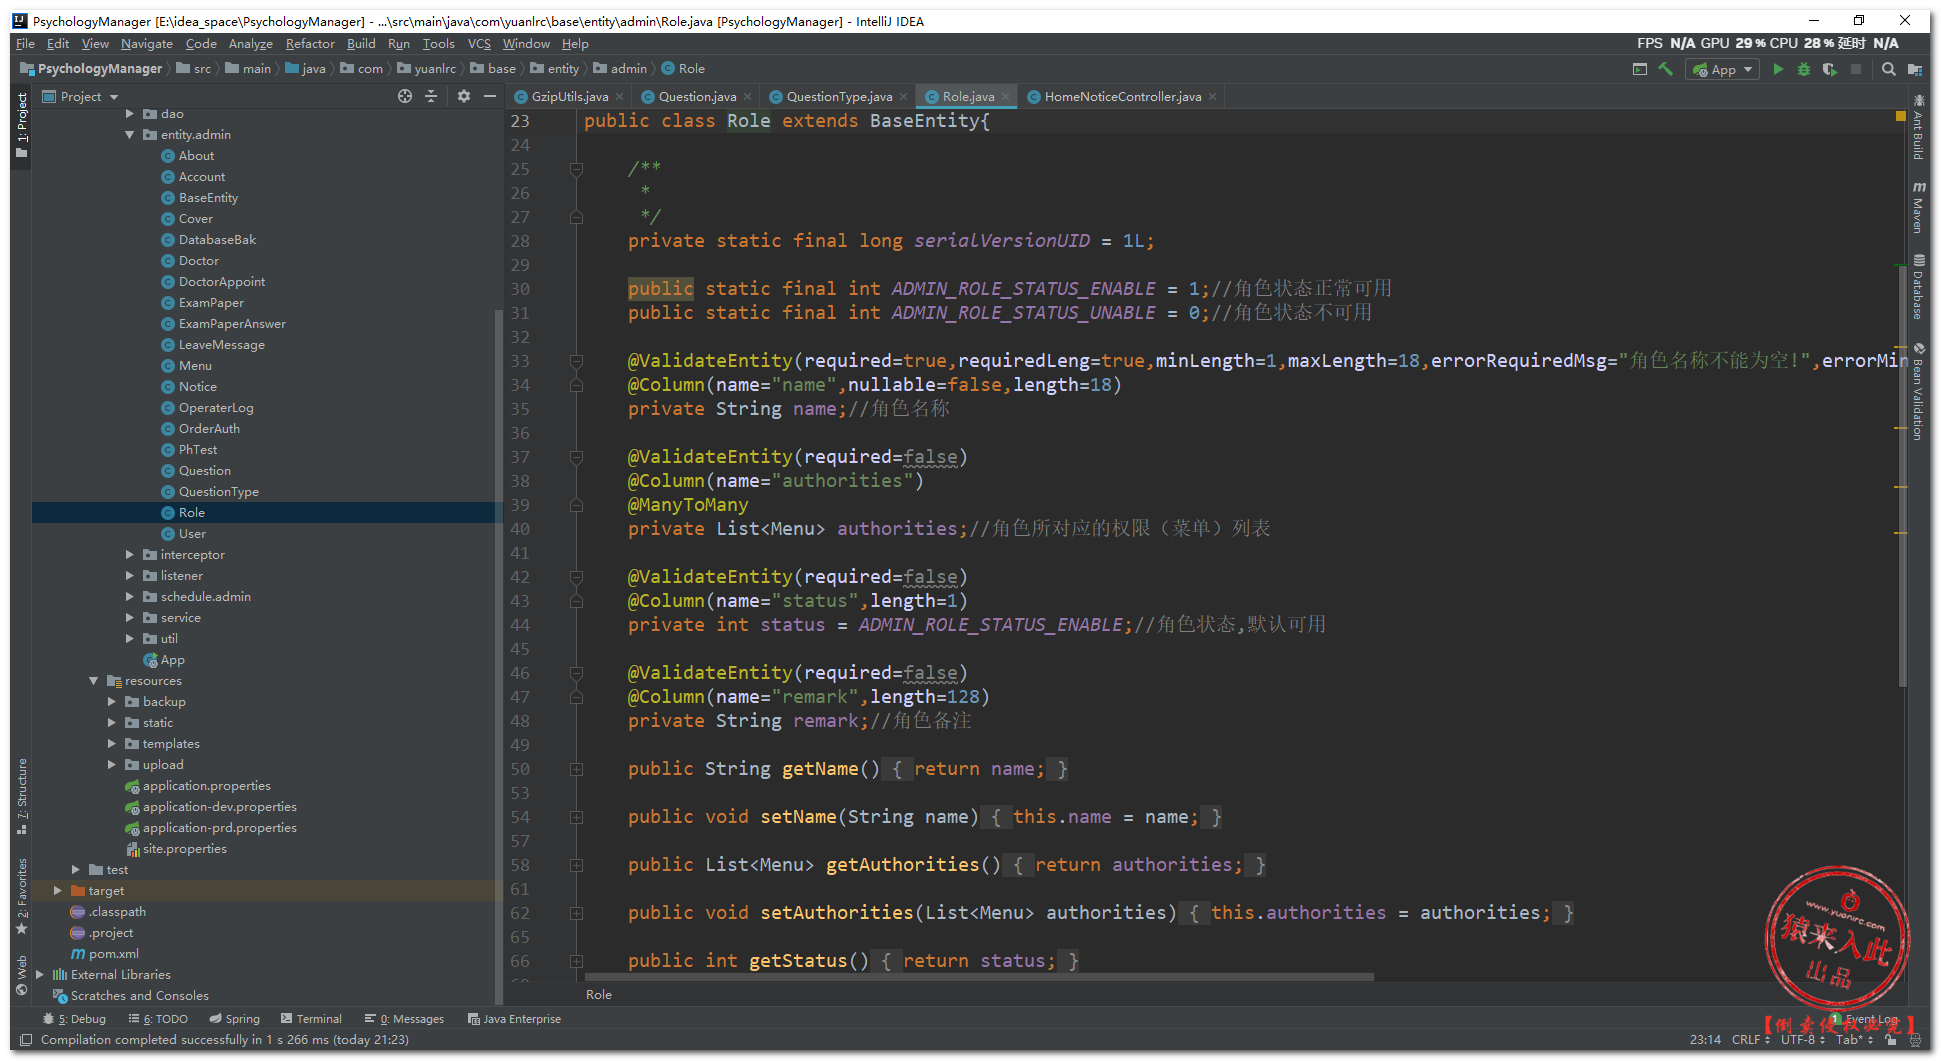Open the Terminal tool window
This screenshot has height=1061, width=1941.
click(x=311, y=1018)
